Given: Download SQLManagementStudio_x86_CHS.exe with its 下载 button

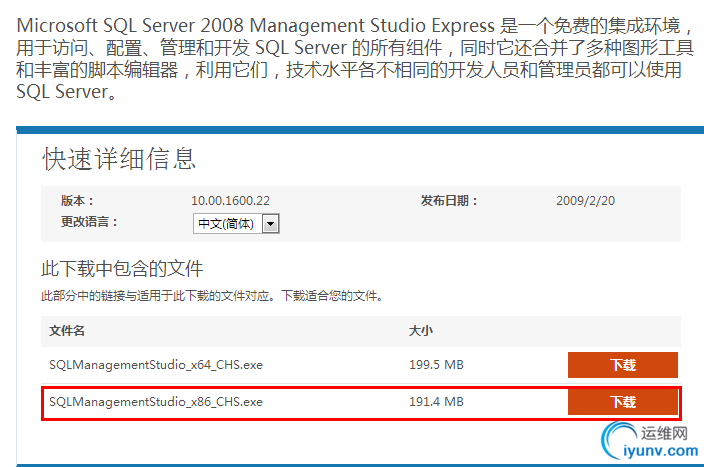Looking at the screenshot, I should tap(623, 401).
